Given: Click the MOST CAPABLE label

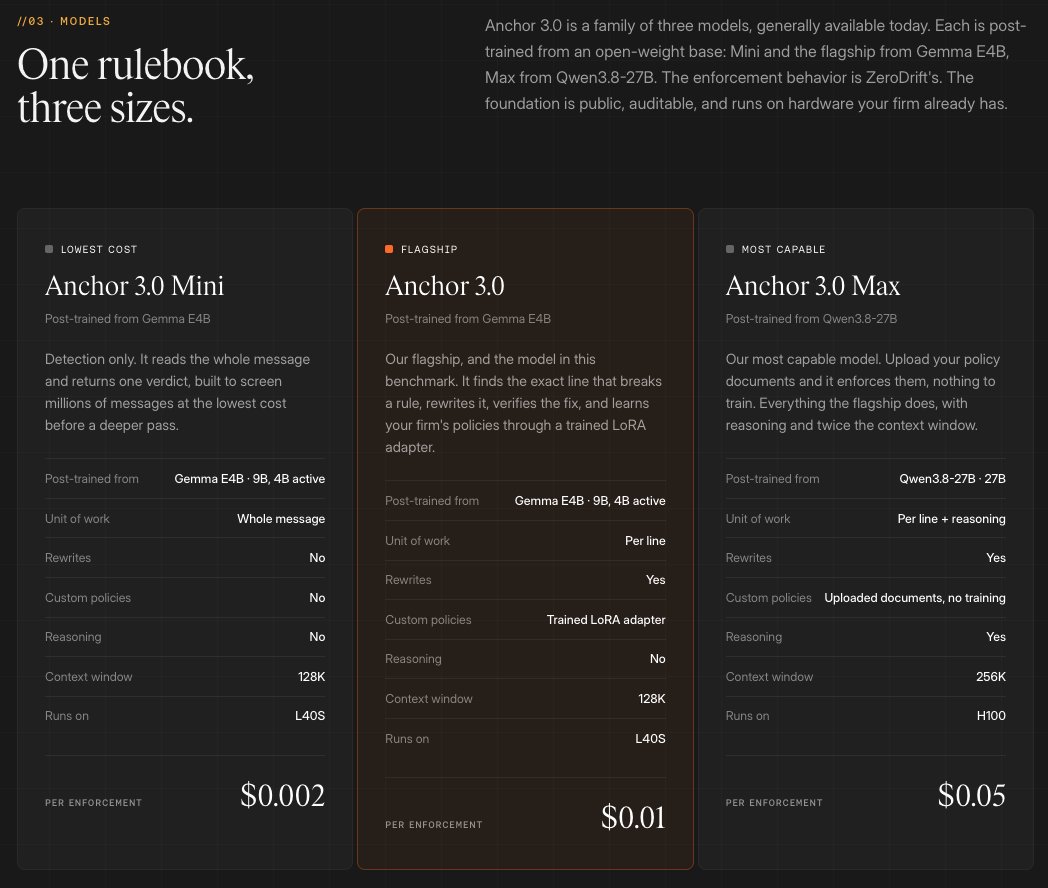Looking at the screenshot, I should [x=783, y=249].
